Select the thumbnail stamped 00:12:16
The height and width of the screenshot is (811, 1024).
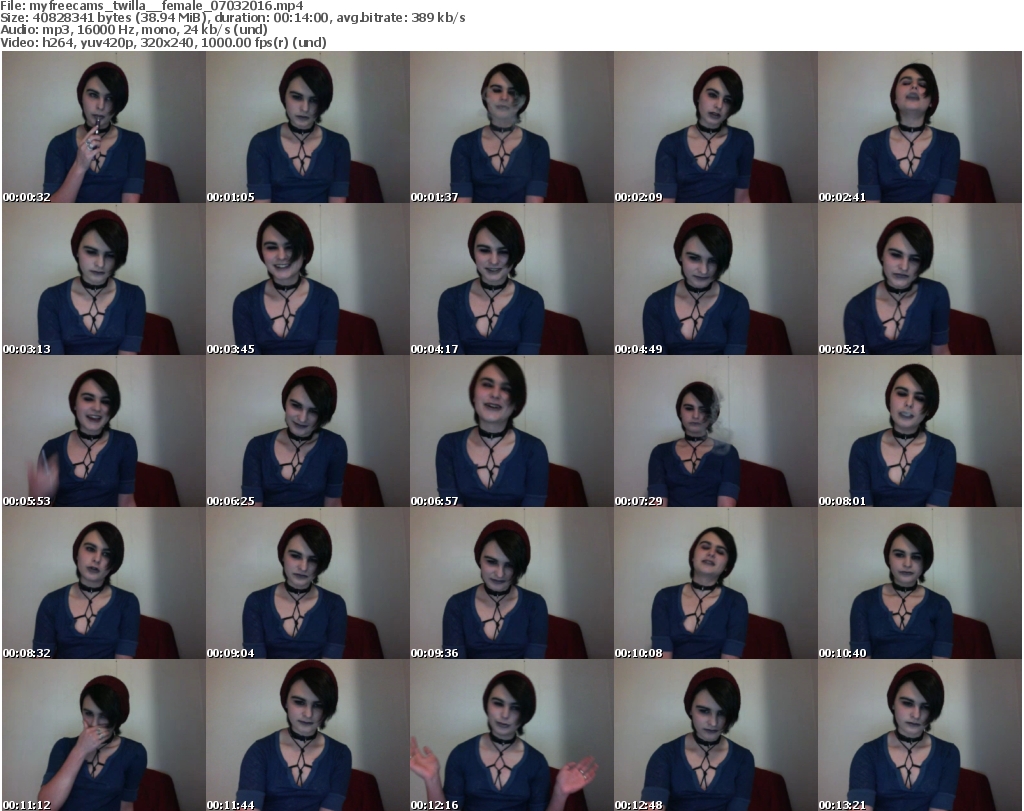(x=512, y=735)
